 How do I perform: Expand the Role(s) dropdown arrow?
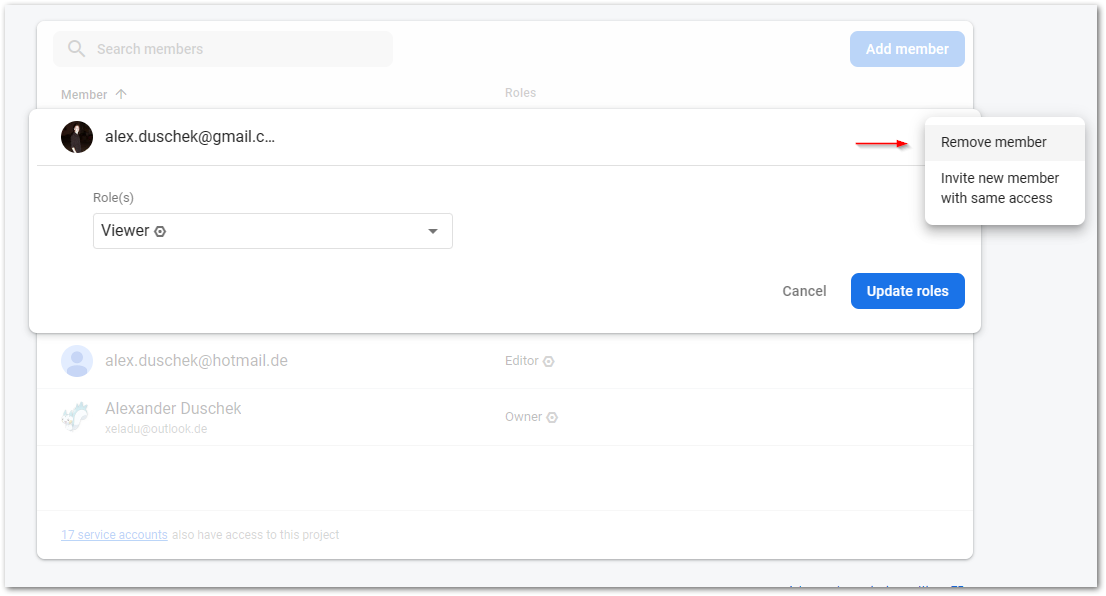(433, 231)
